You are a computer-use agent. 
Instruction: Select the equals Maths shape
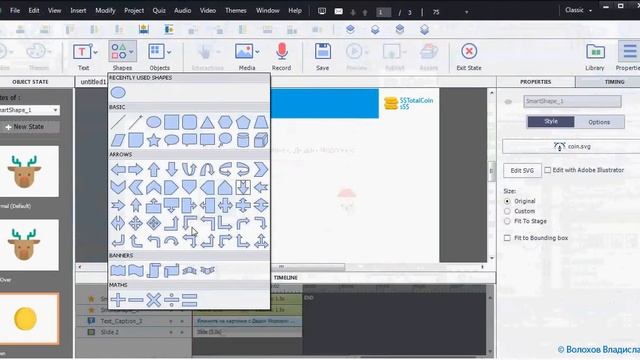189,300
